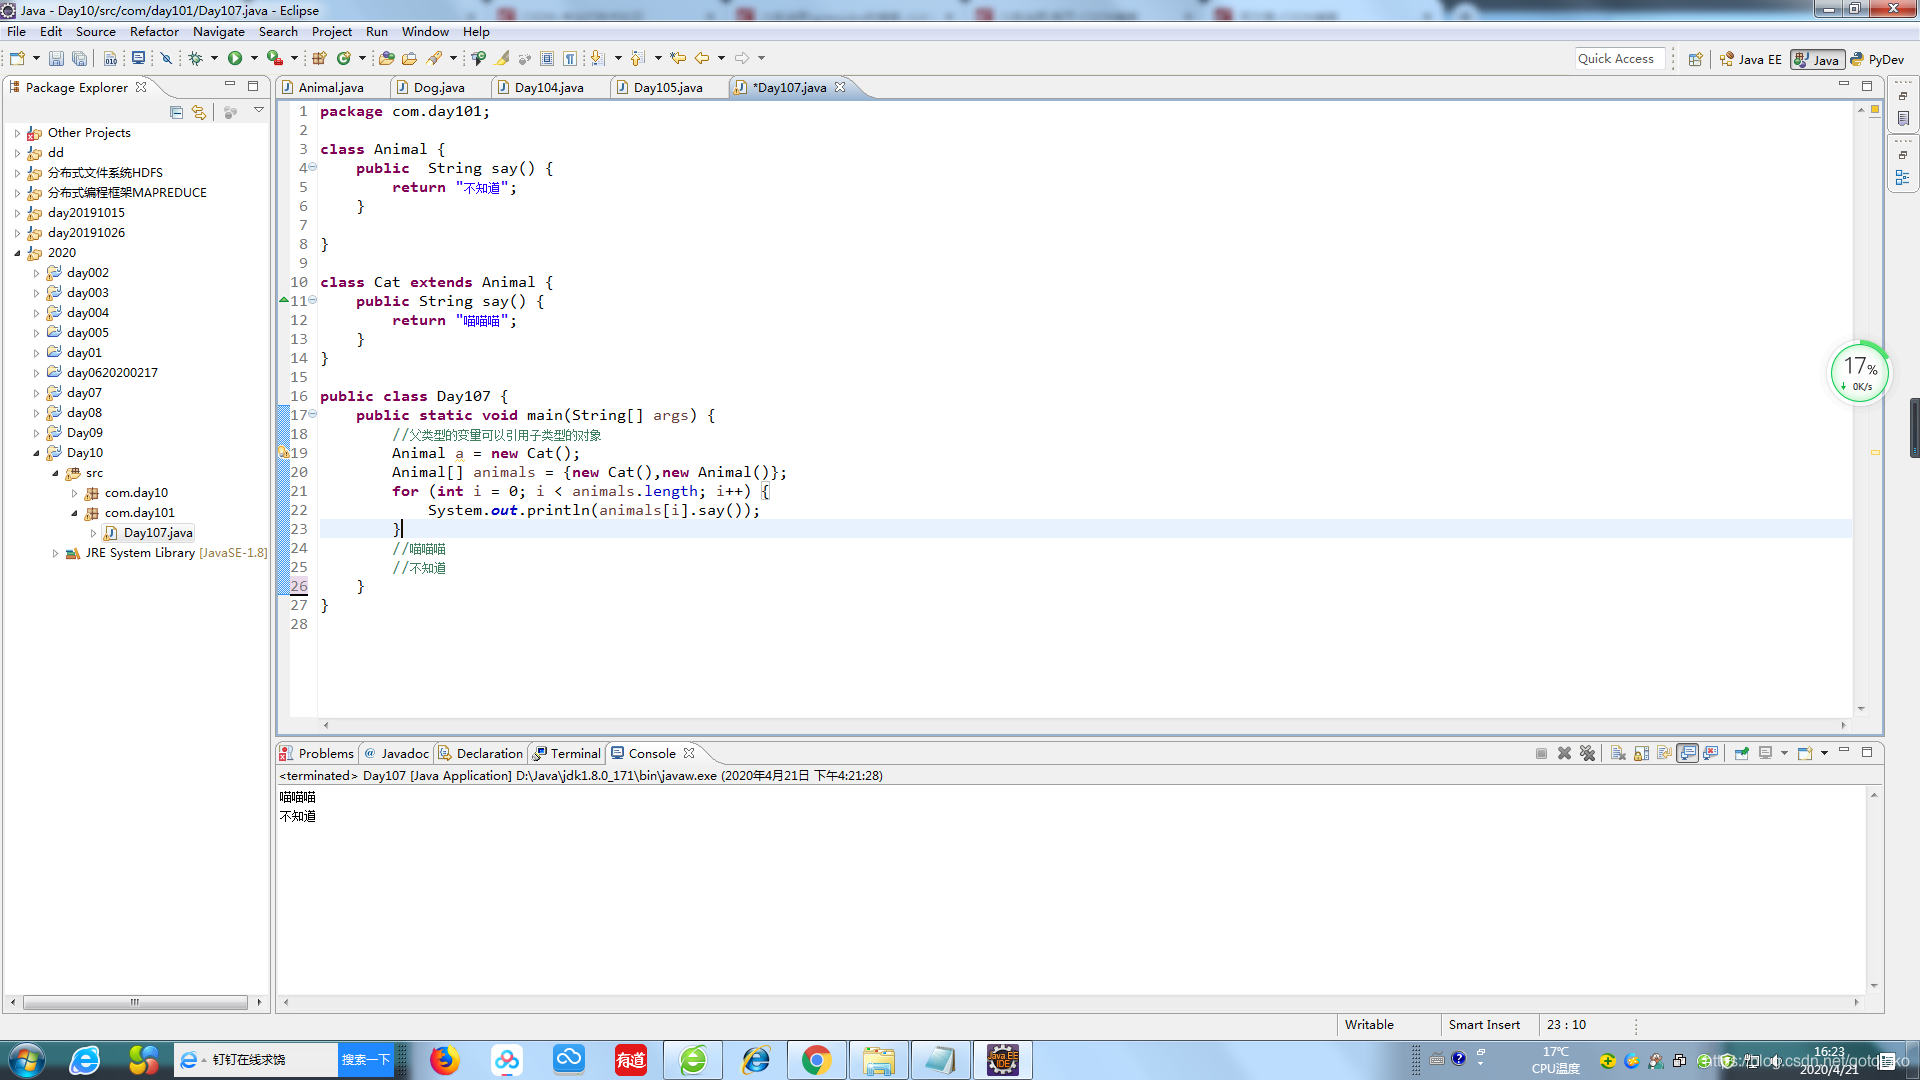Click the Open Console icon
The height and width of the screenshot is (1080, 1920).
tap(1804, 754)
